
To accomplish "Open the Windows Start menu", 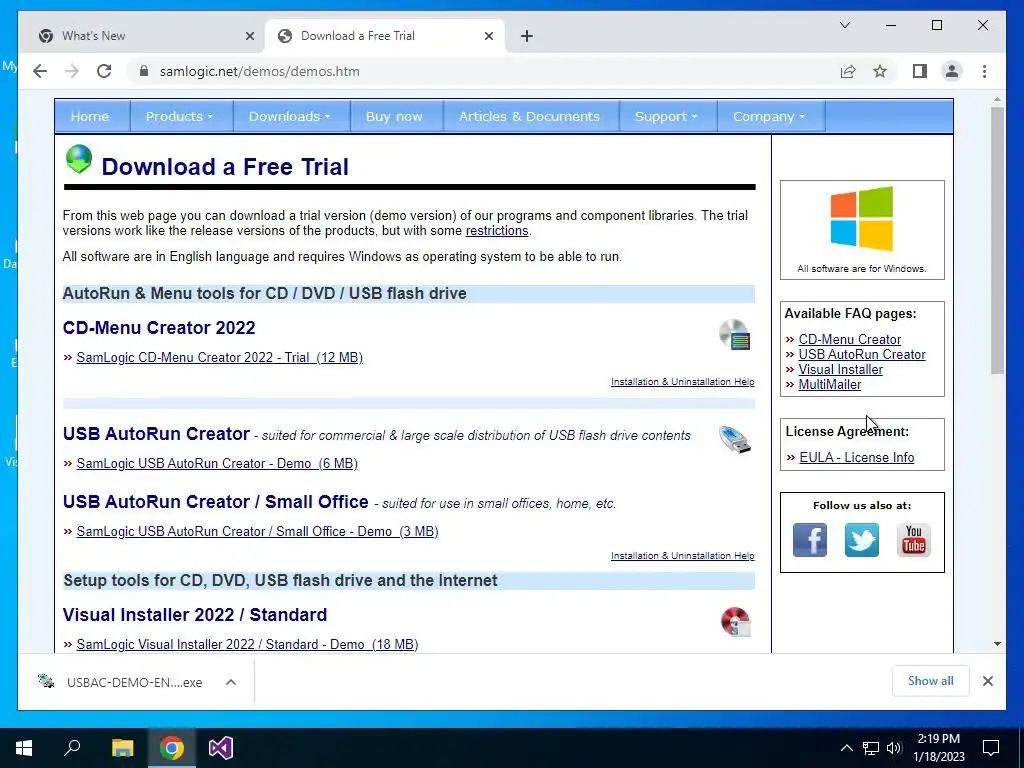I will click(x=24, y=748).
